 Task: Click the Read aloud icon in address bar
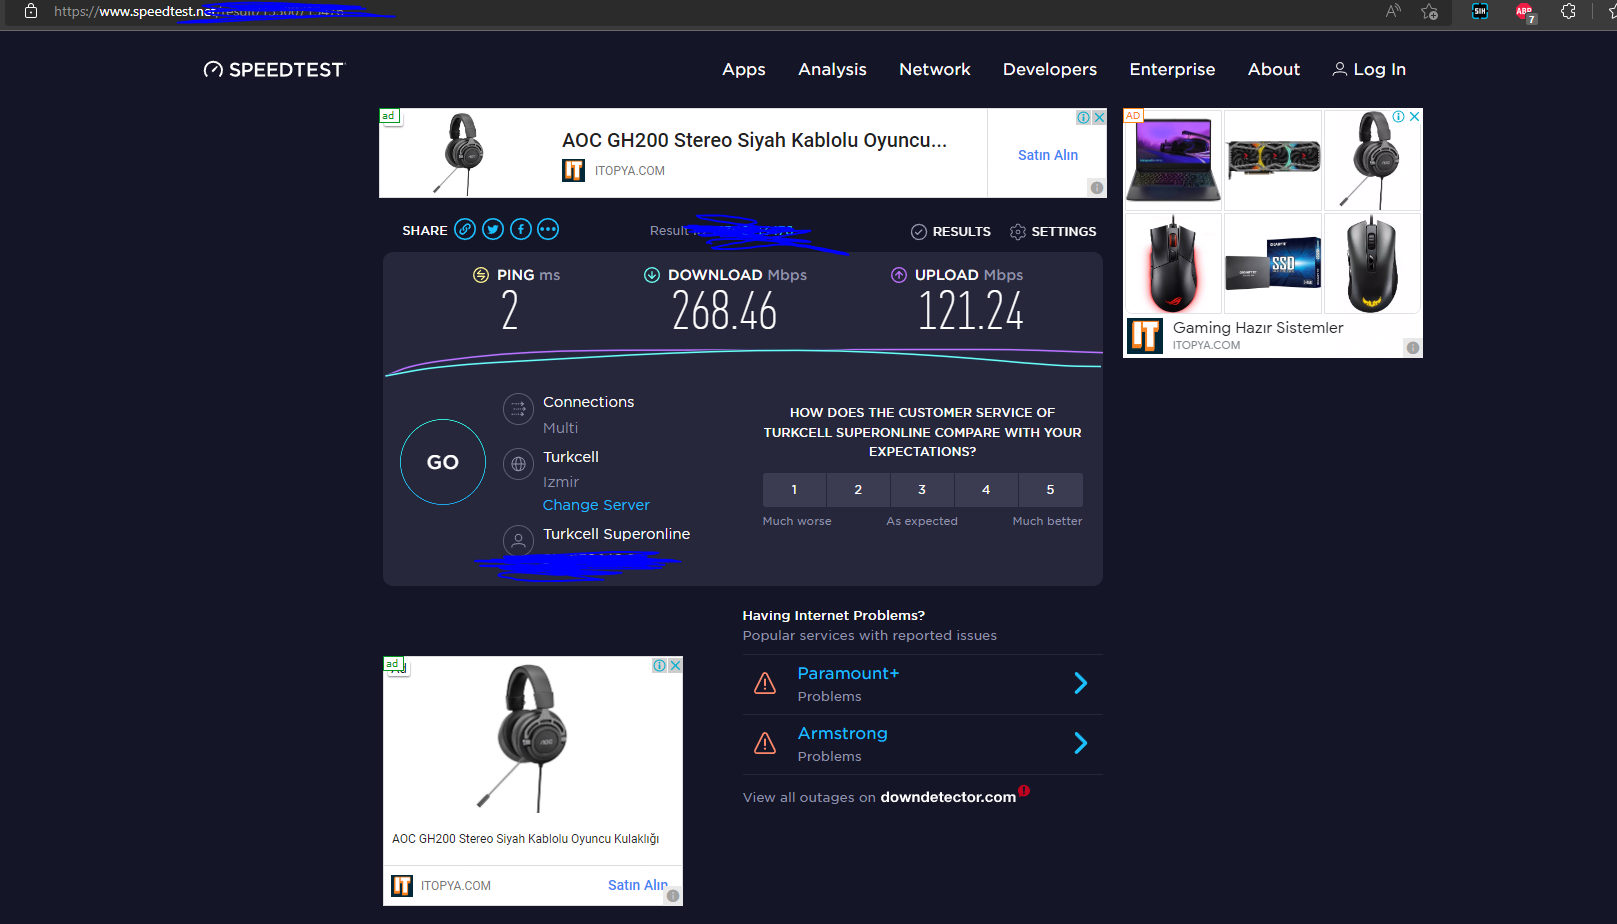click(1393, 11)
